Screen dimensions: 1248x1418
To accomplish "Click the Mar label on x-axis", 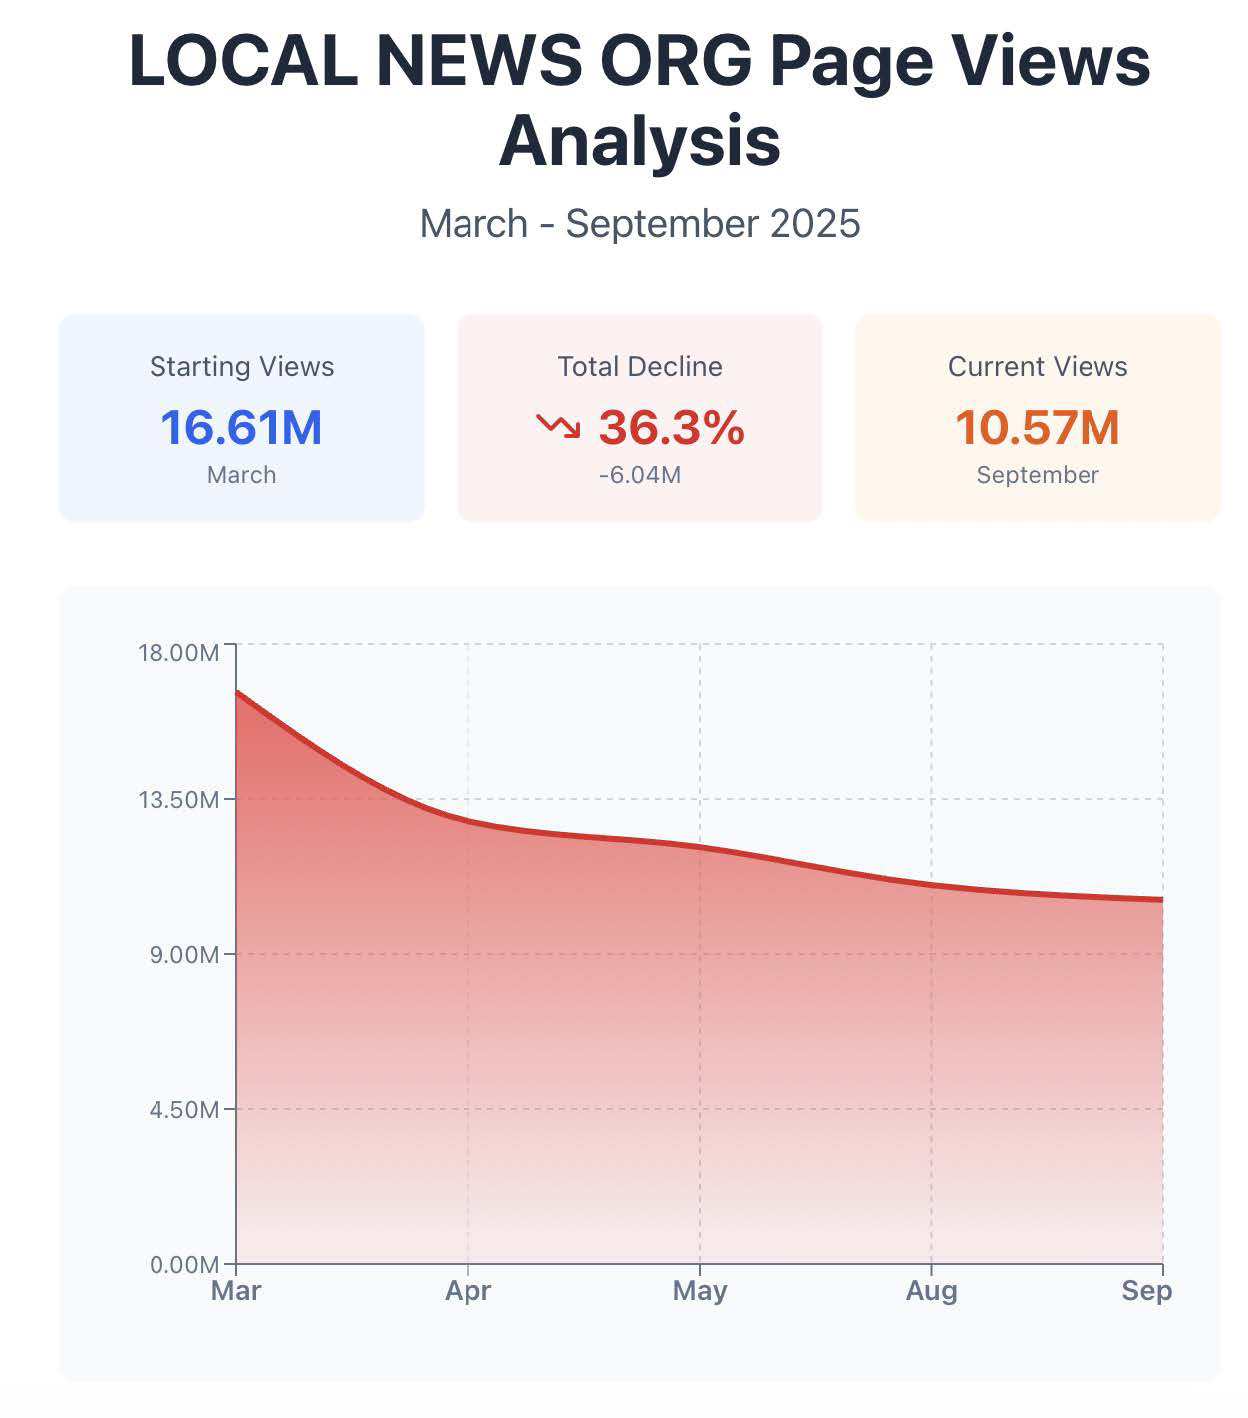I will pyautogui.click(x=236, y=1291).
